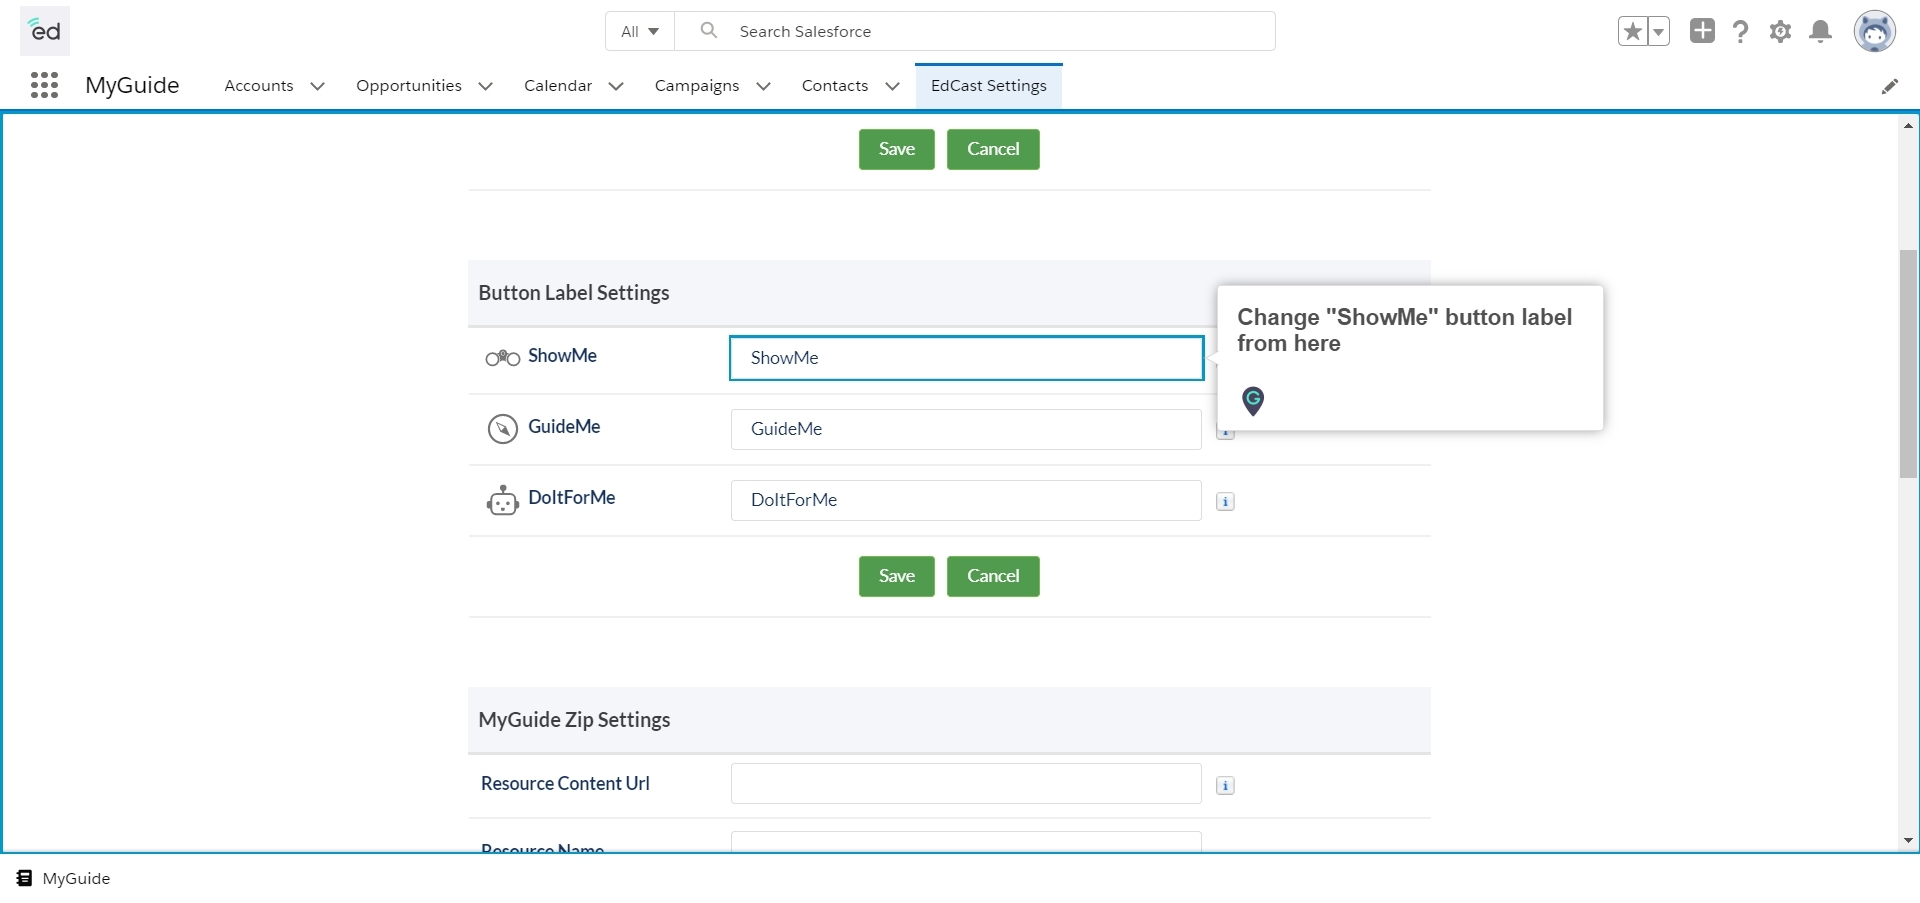This screenshot has width=1920, height=903.
Task: Open the Help question mark icon
Action: click(x=1741, y=31)
